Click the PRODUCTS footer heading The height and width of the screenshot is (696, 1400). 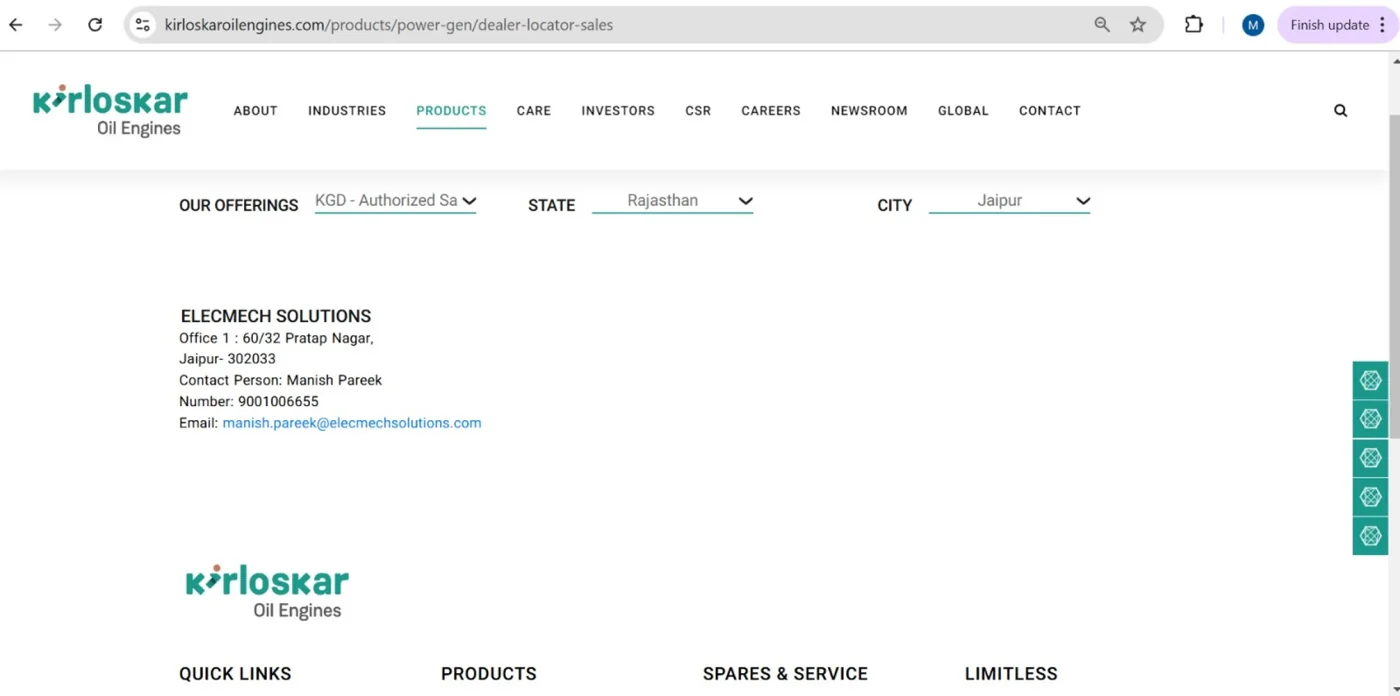coord(489,674)
